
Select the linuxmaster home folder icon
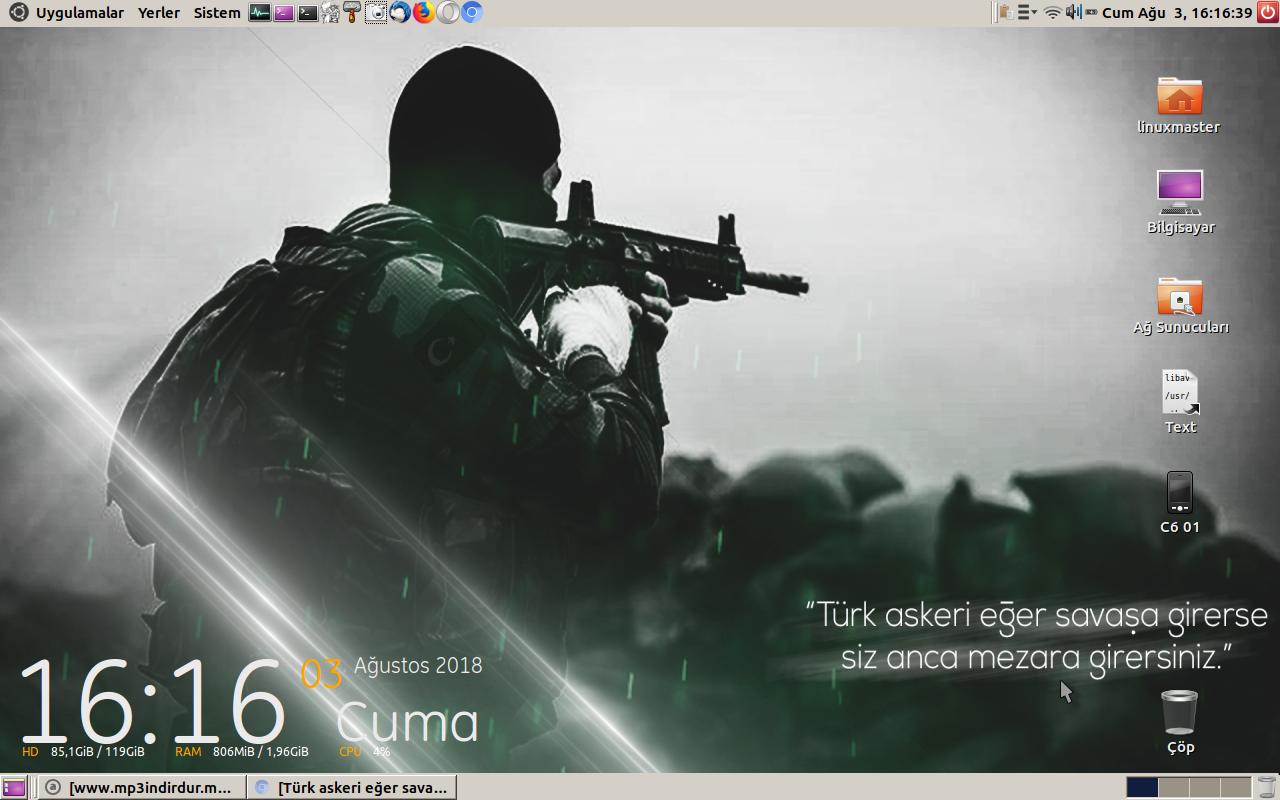coord(1179,105)
